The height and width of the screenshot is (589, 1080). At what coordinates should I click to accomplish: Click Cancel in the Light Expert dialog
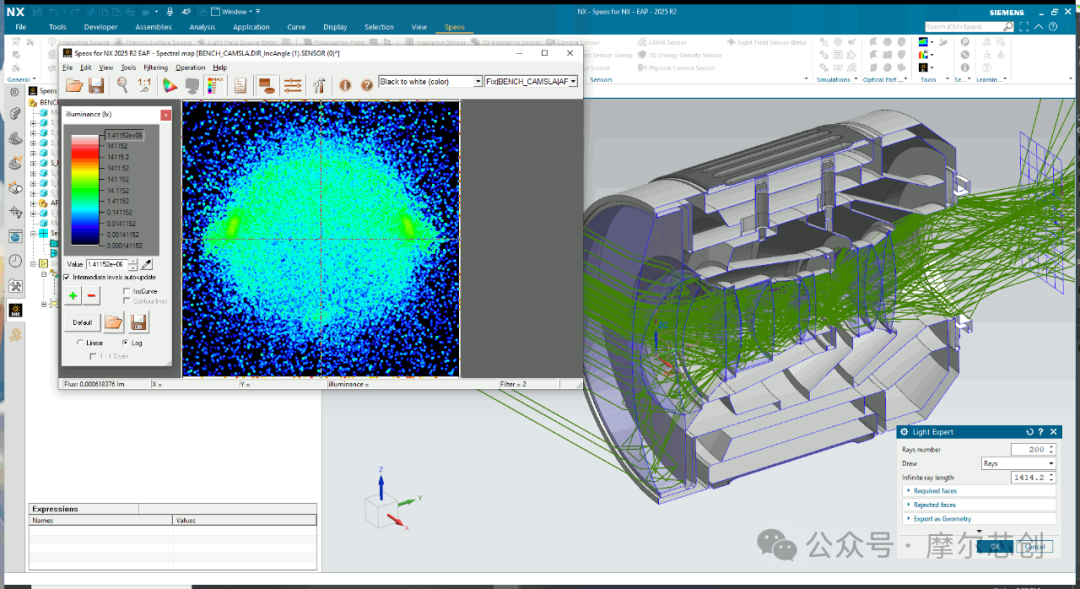tap(1035, 546)
